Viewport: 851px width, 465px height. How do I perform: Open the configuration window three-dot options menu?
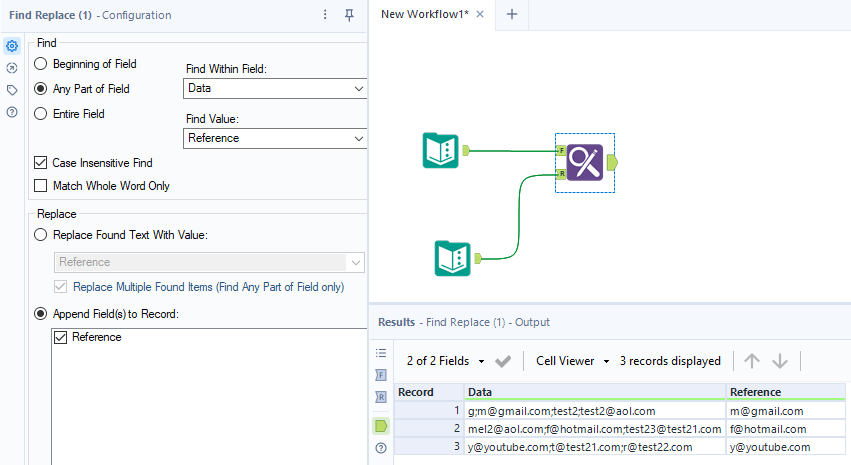coord(325,15)
